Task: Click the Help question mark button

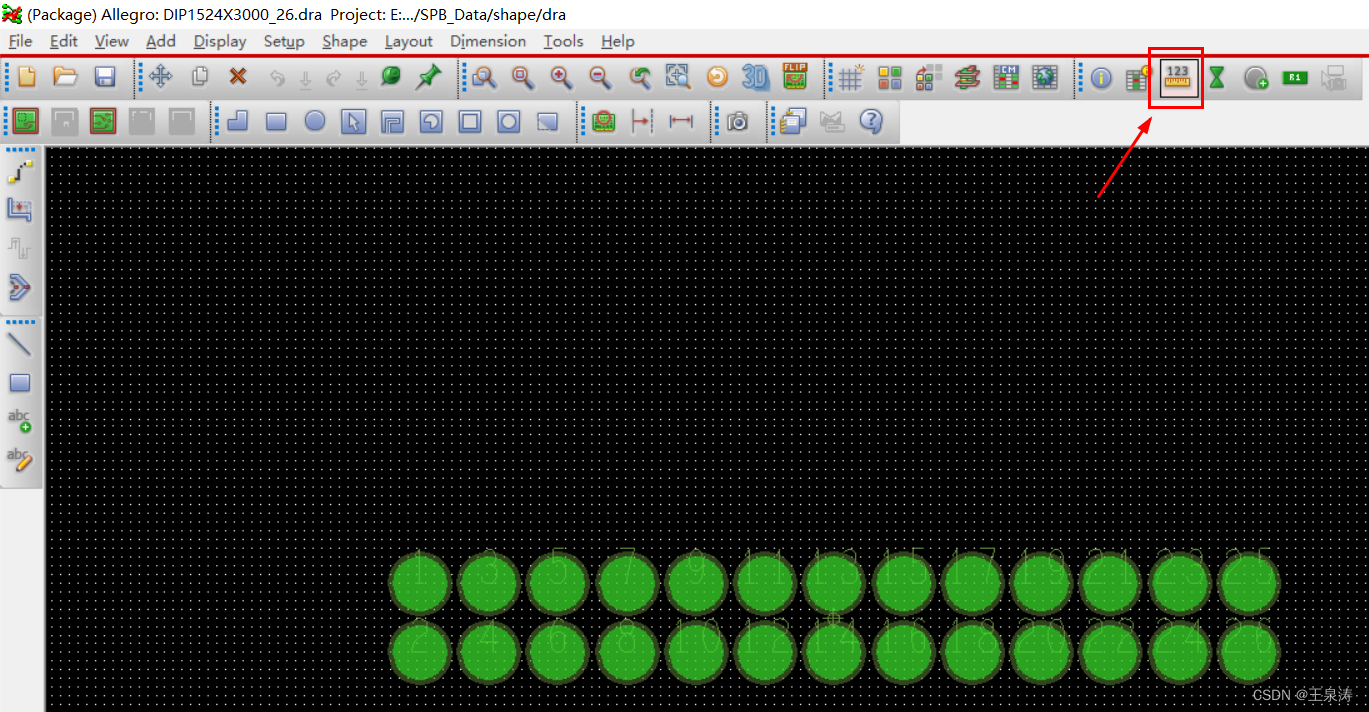Action: (872, 122)
